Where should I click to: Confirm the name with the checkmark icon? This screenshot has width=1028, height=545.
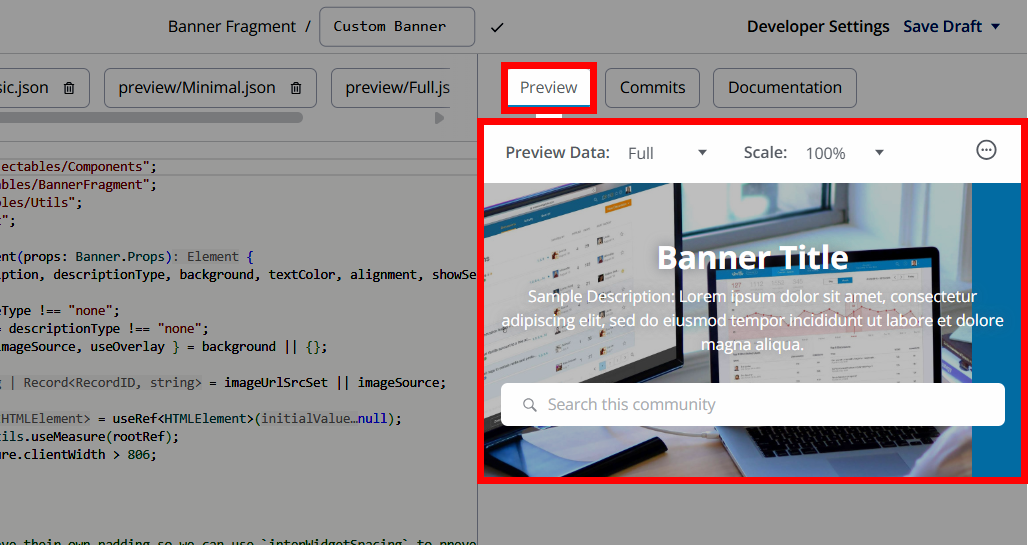[497, 28]
